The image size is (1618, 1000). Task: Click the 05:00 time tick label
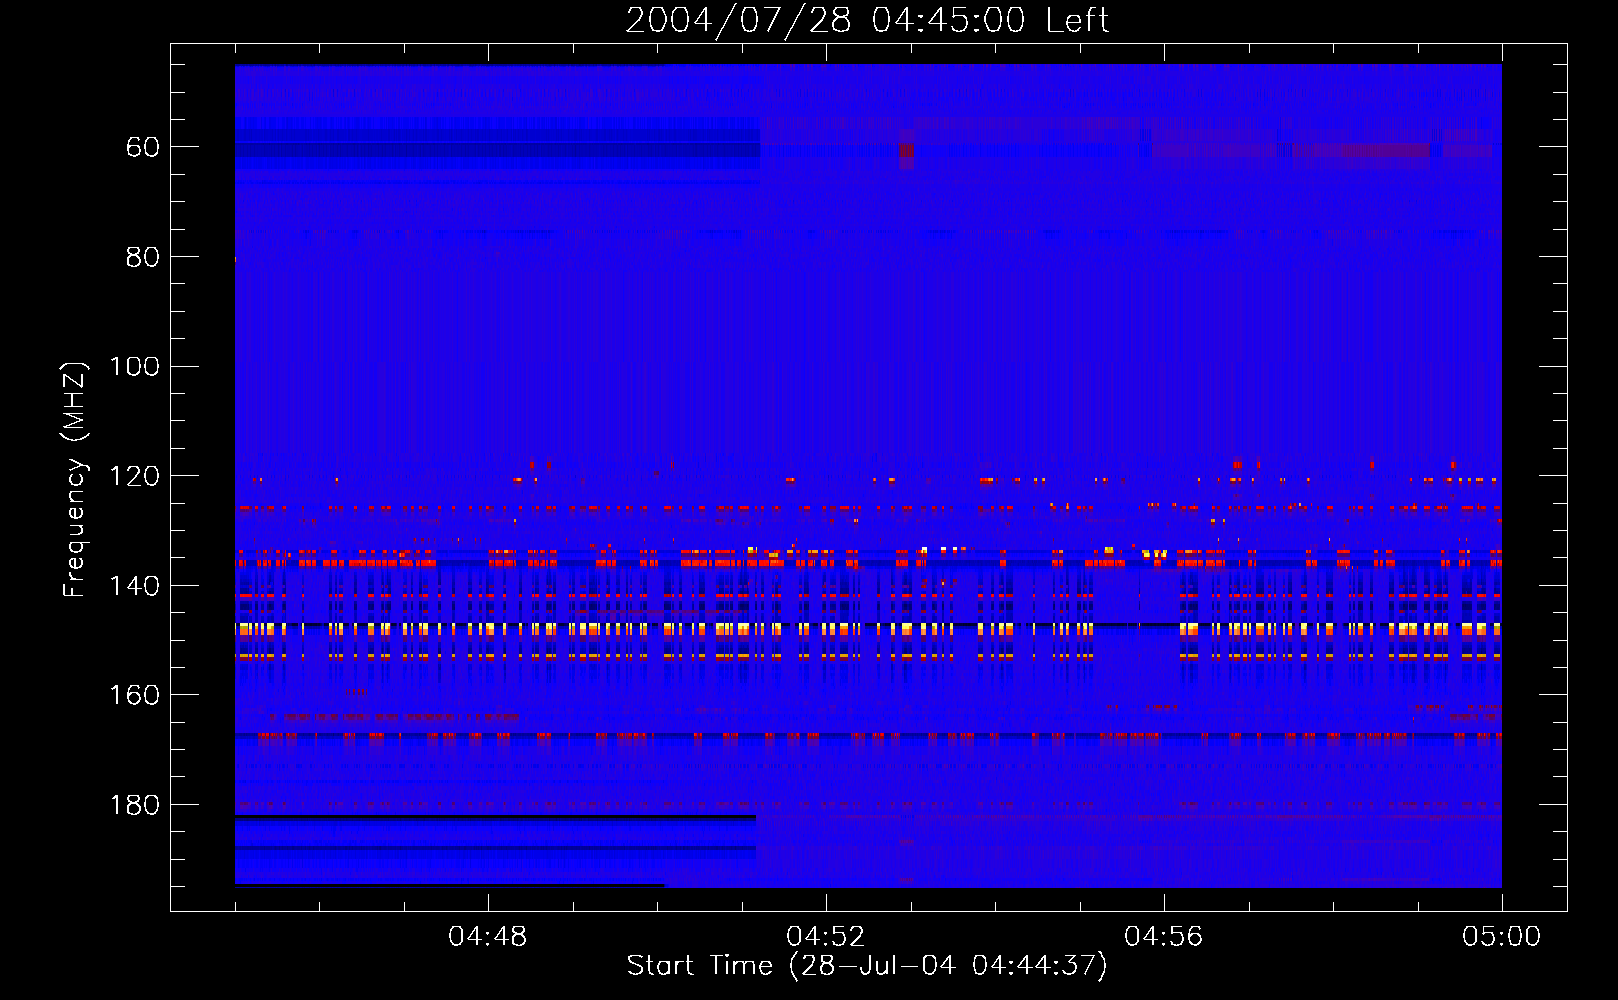(x=1502, y=937)
